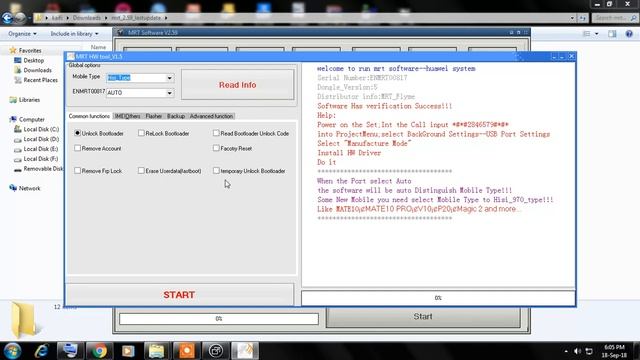Open Recent Places in Favorites
The image size is (640, 360).
click(40, 80)
